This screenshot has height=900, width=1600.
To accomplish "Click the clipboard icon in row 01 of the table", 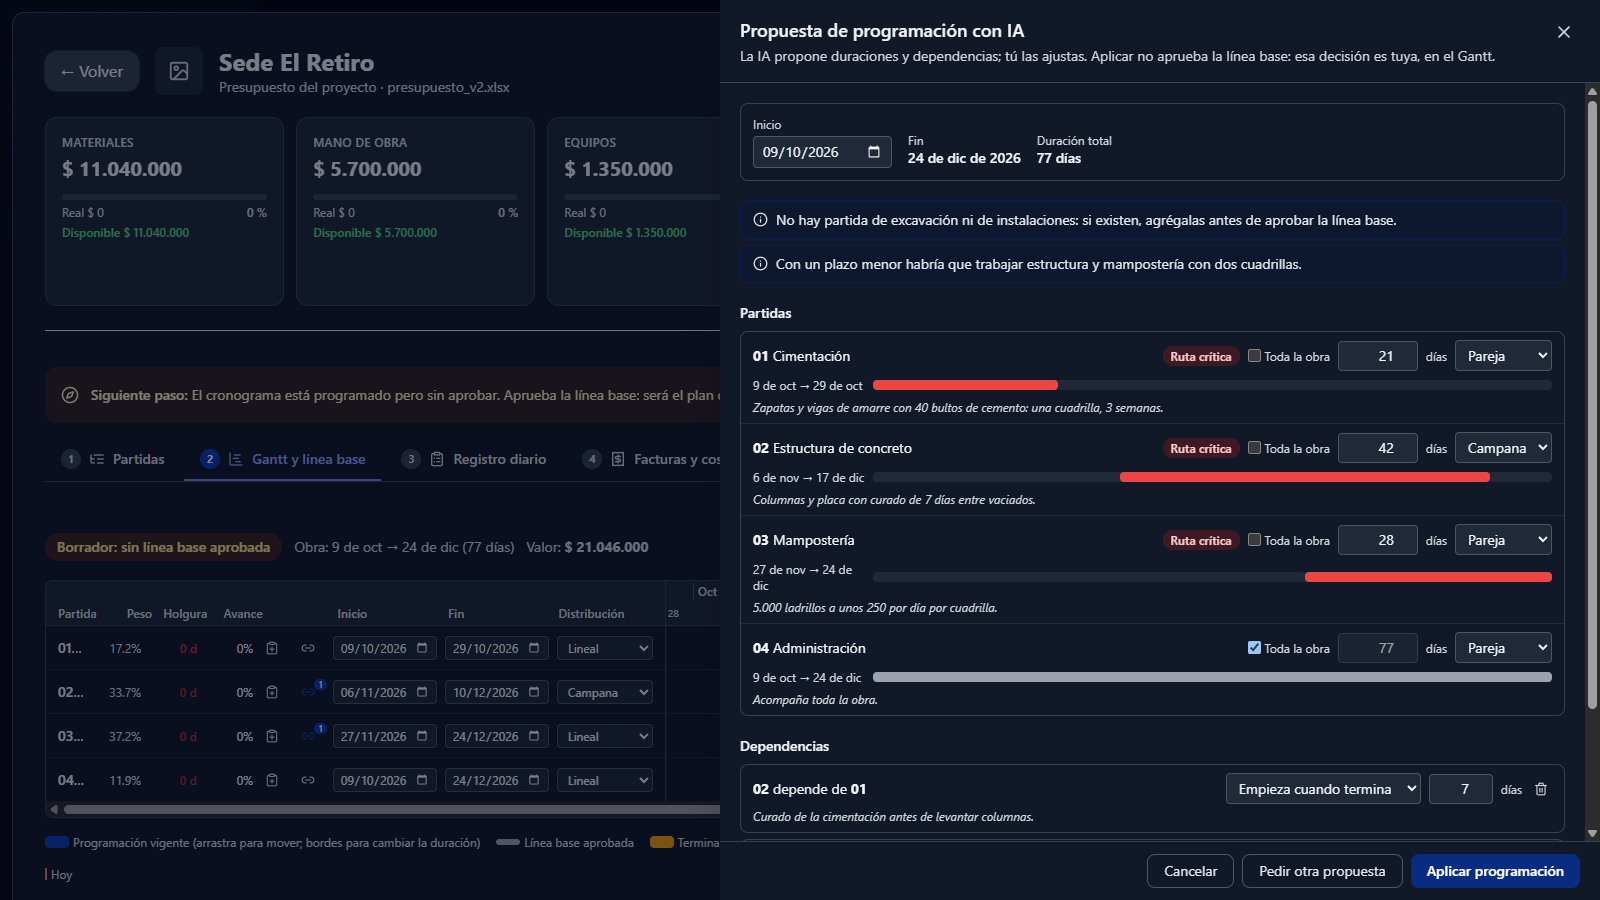I will [272, 648].
